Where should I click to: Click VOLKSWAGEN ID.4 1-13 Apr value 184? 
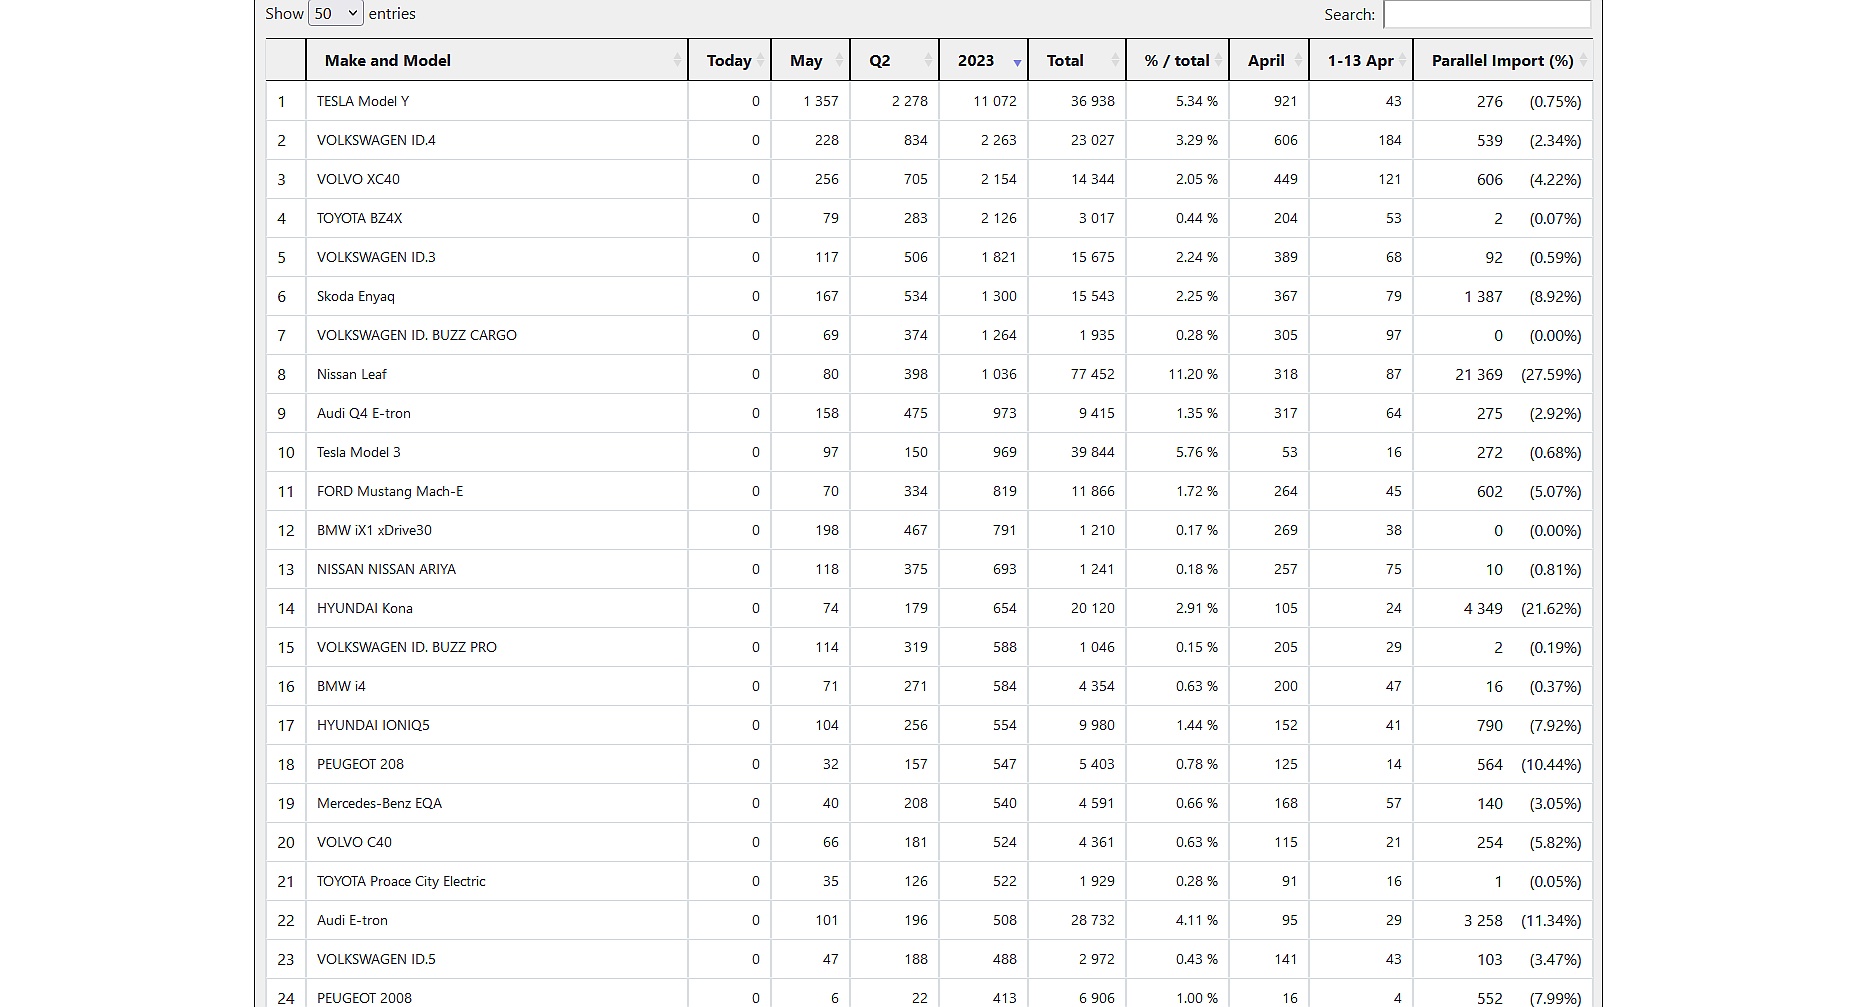point(1389,140)
